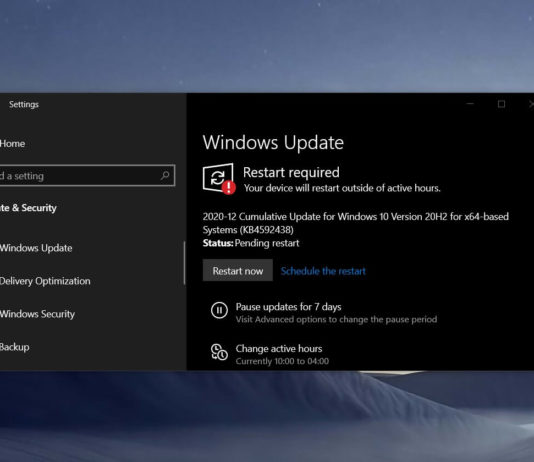
Task: Minimize the Settings window
Action: point(470,103)
